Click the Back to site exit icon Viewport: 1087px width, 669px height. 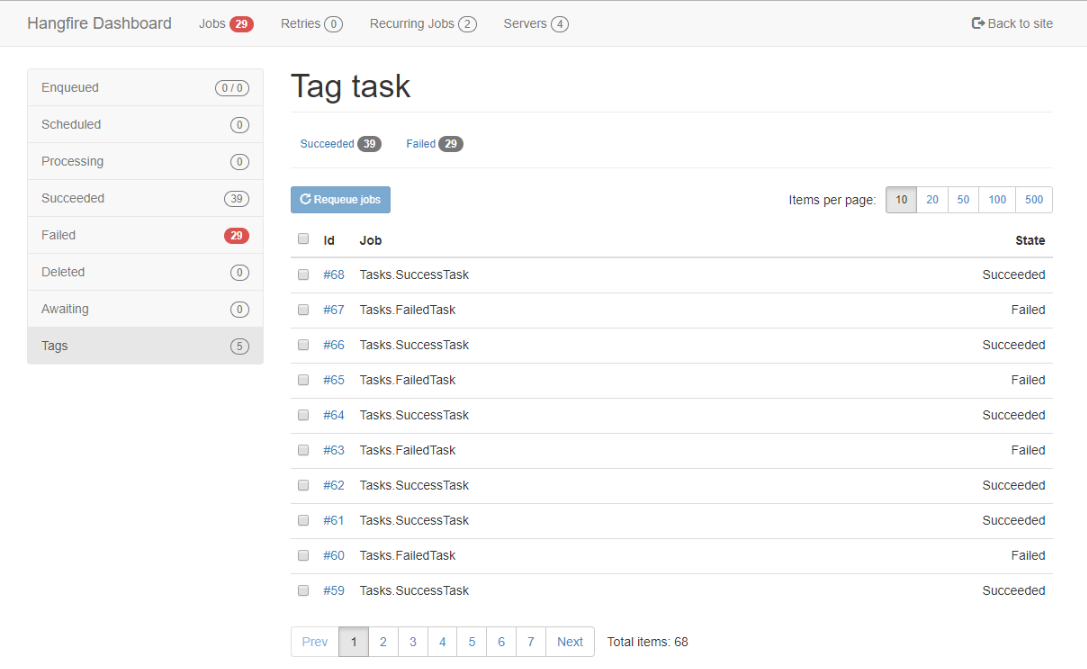(x=977, y=24)
